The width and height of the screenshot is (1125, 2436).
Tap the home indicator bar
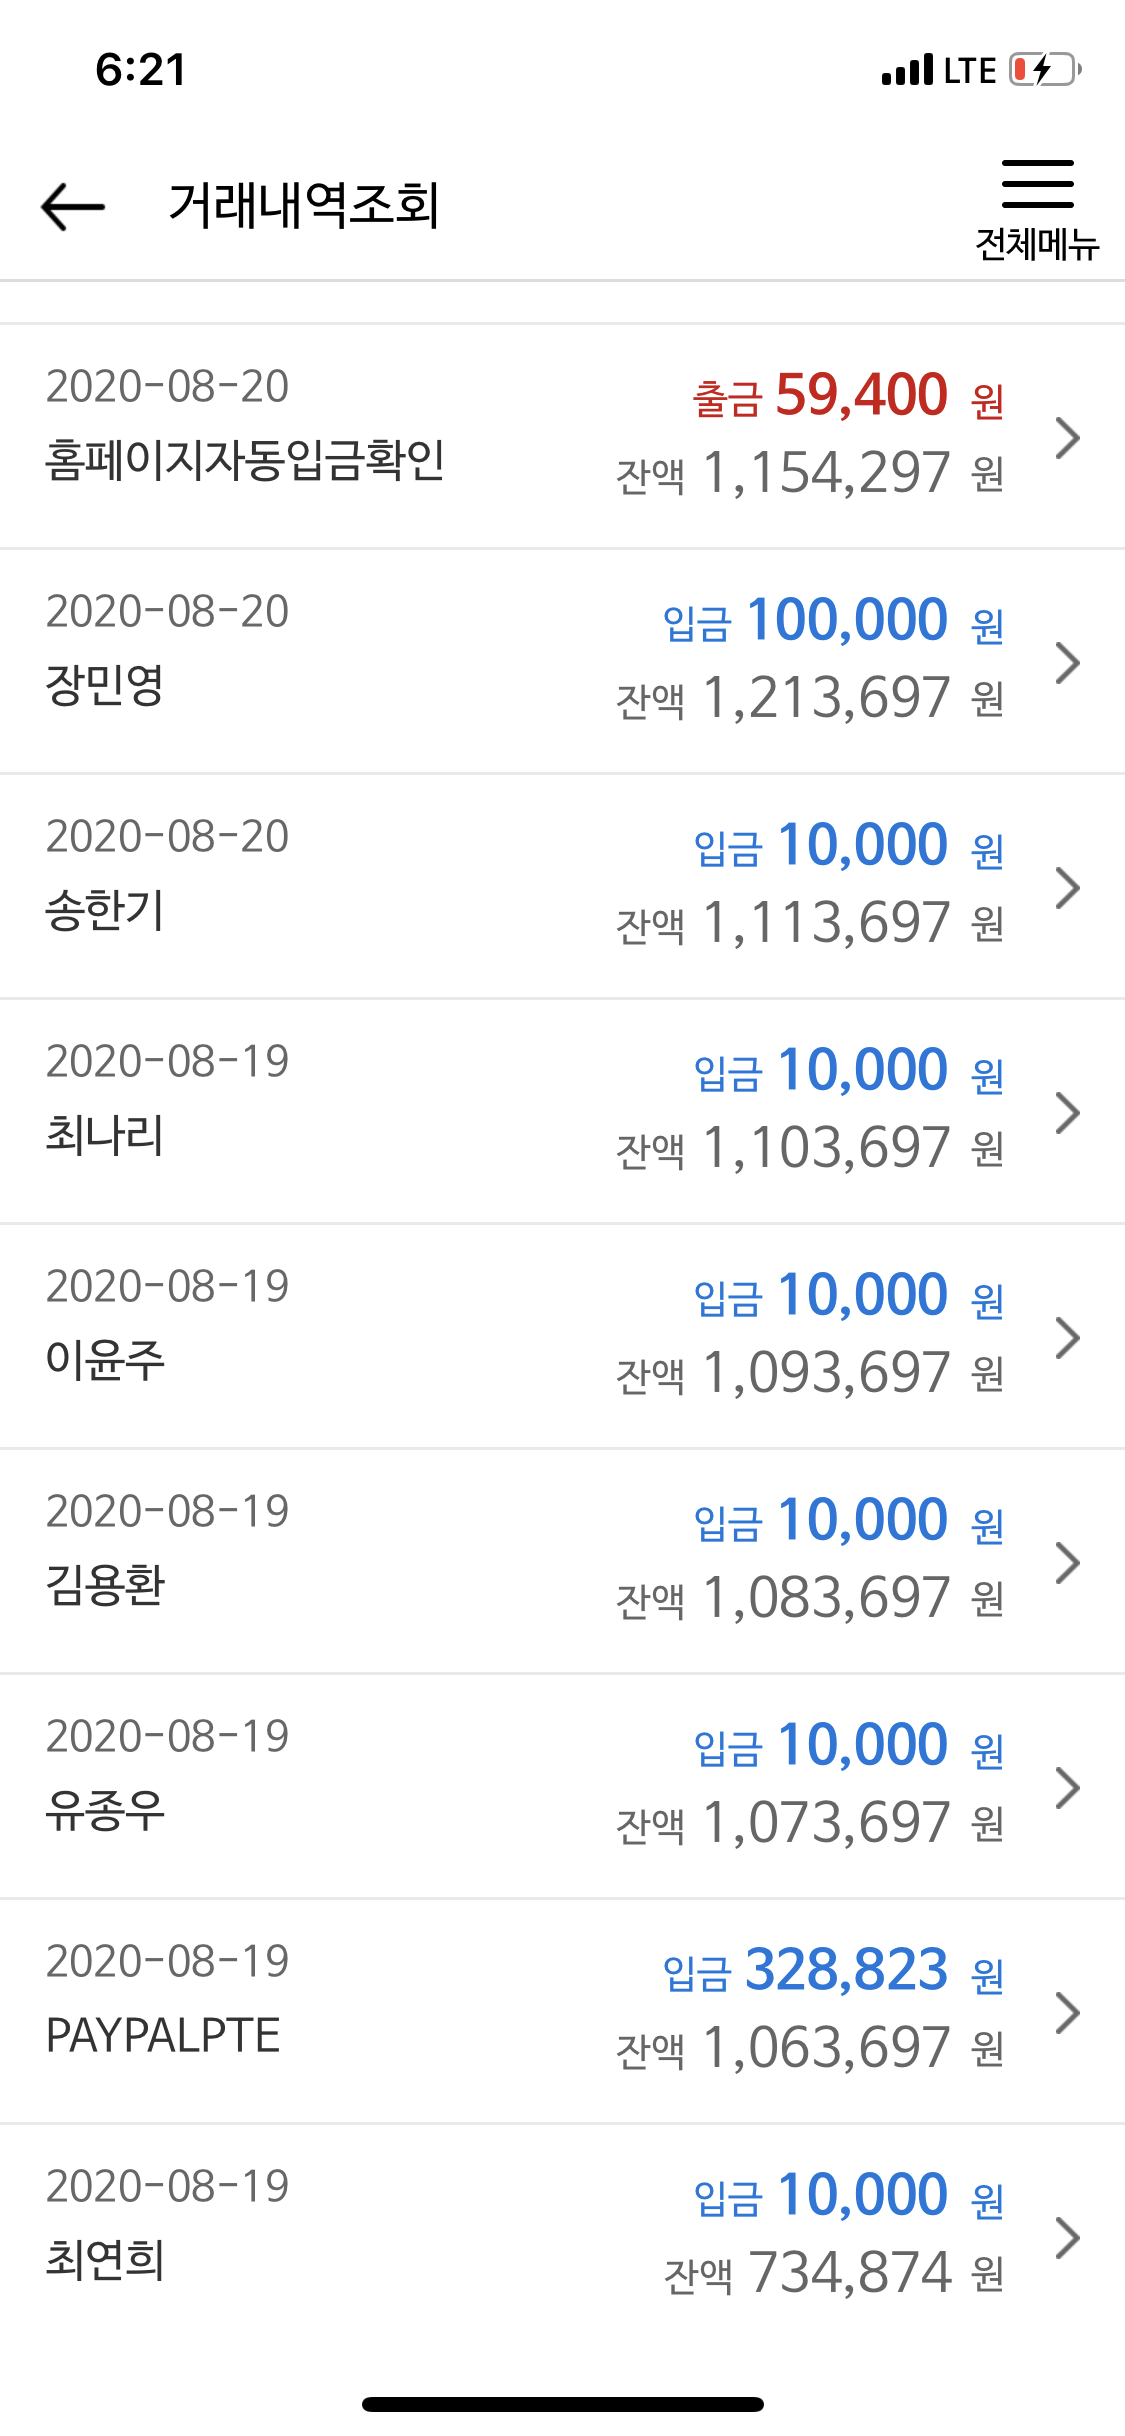[563, 2404]
